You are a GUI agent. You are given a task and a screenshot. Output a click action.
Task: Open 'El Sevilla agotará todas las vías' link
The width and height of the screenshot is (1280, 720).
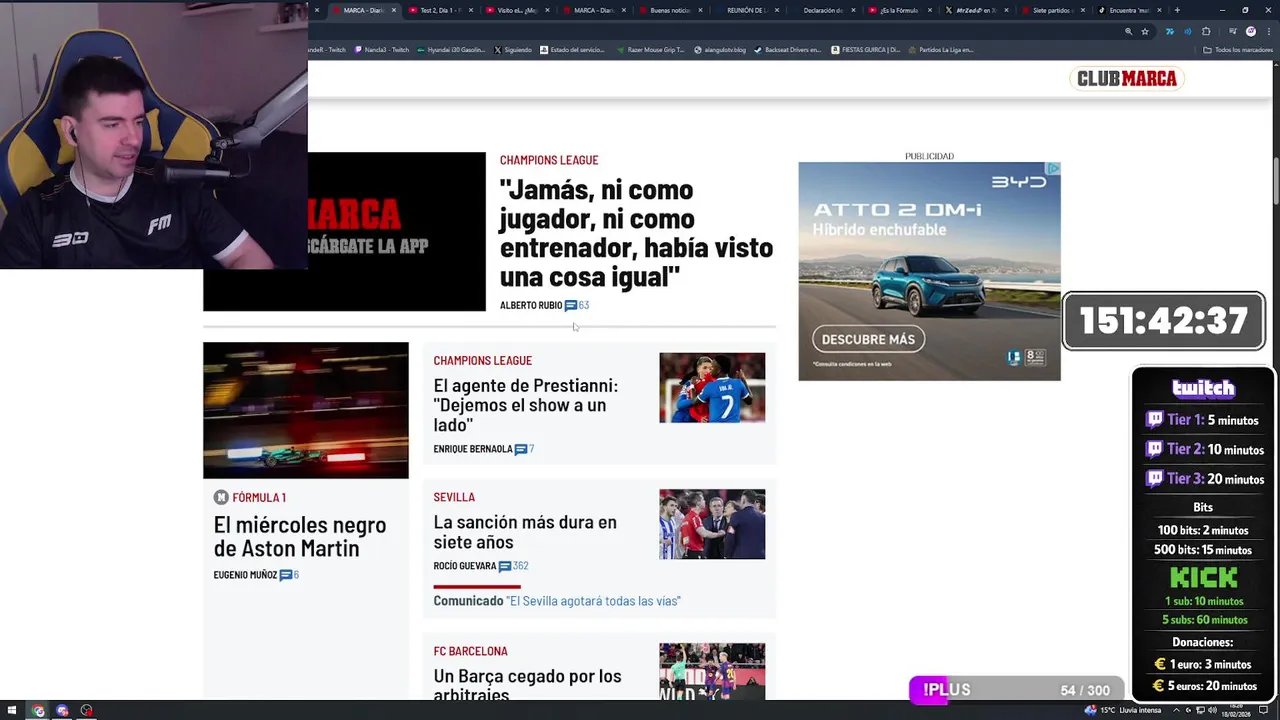pos(594,601)
